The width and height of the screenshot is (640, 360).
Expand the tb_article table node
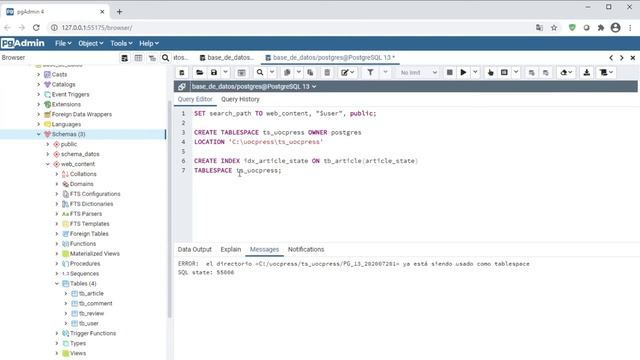tap(66, 293)
